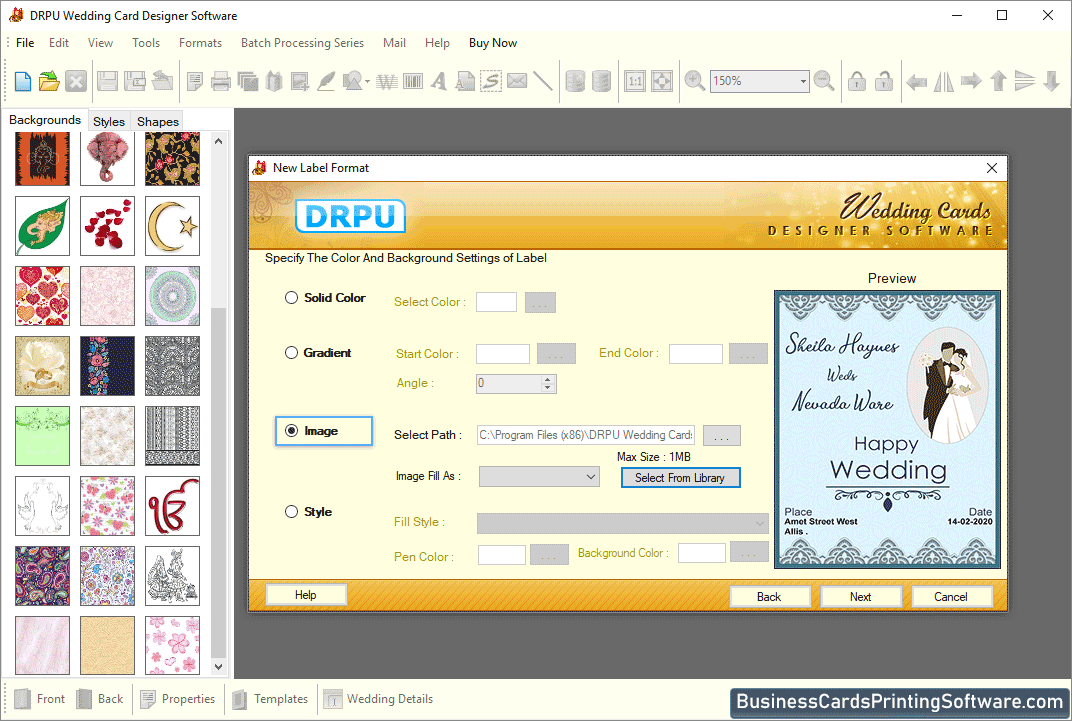This screenshot has height=721, width=1072.
Task: Click the Select From Library button
Action: pos(680,478)
